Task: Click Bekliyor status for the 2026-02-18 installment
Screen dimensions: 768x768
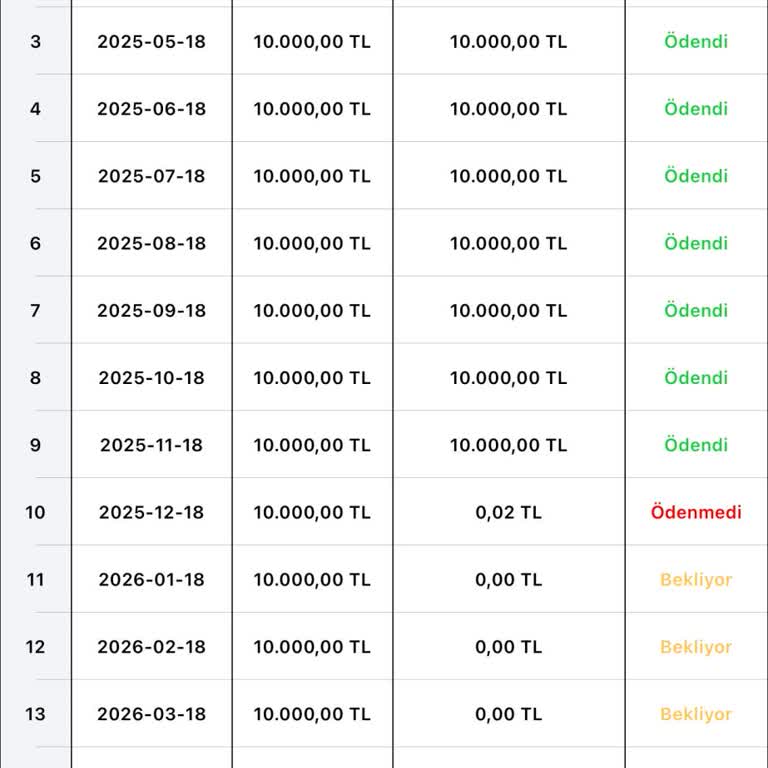Action: point(696,647)
